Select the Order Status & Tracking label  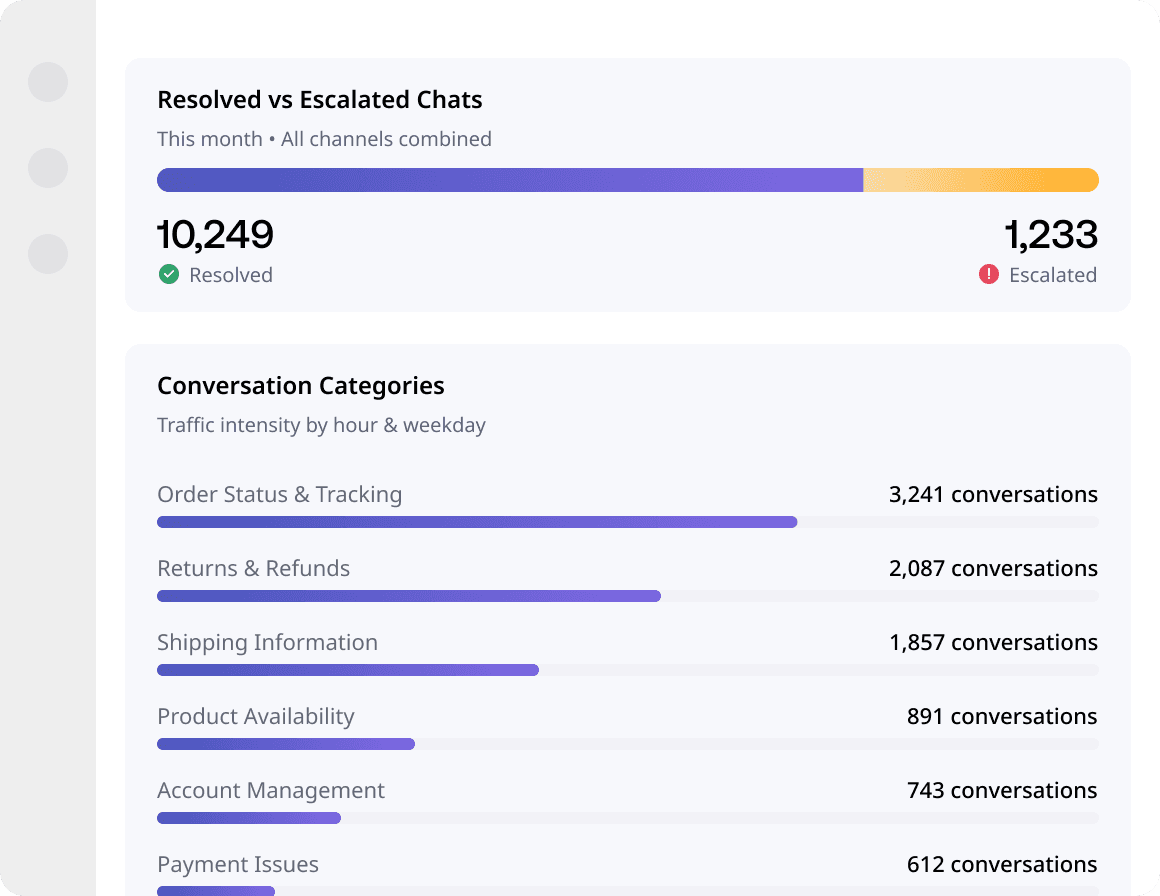[280, 495]
